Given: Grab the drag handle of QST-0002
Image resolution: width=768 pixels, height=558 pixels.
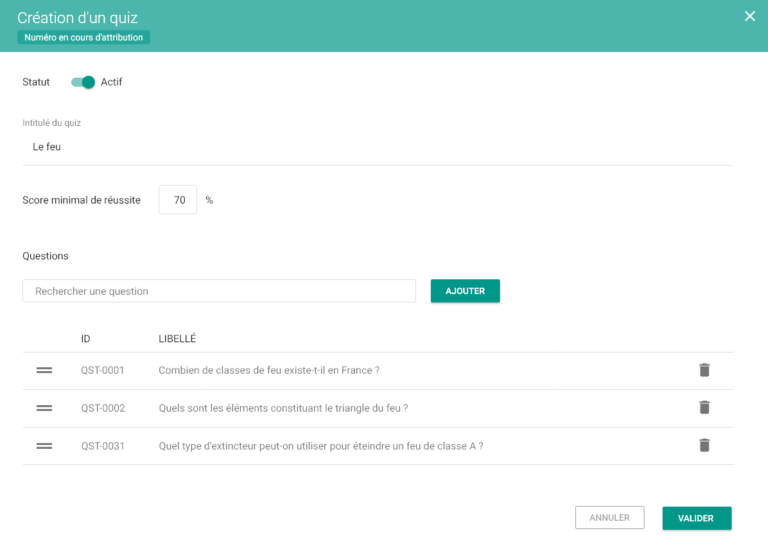Looking at the screenshot, I should tap(44, 408).
